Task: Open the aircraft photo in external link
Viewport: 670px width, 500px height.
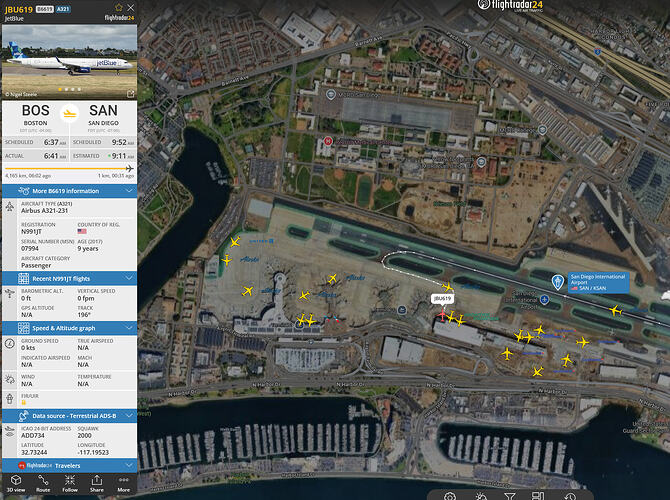Action: [131, 93]
